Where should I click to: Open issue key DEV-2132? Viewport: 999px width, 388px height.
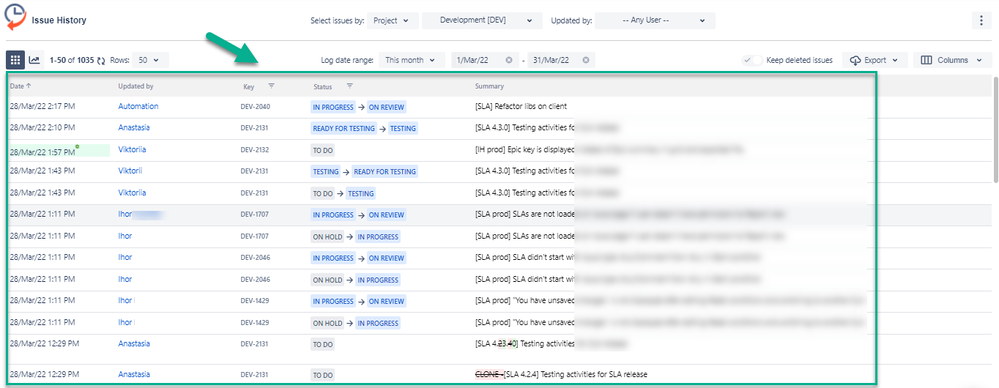point(255,150)
